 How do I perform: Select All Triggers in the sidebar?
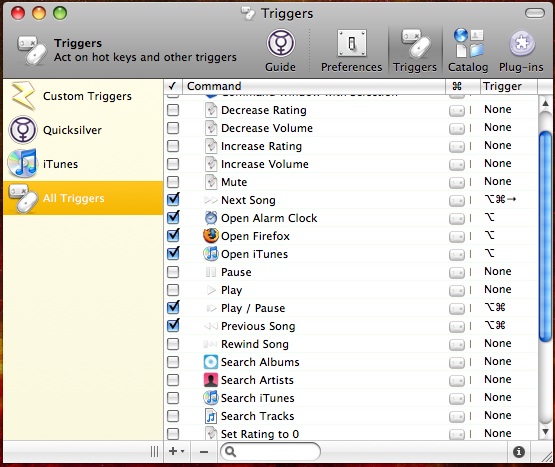coord(83,198)
